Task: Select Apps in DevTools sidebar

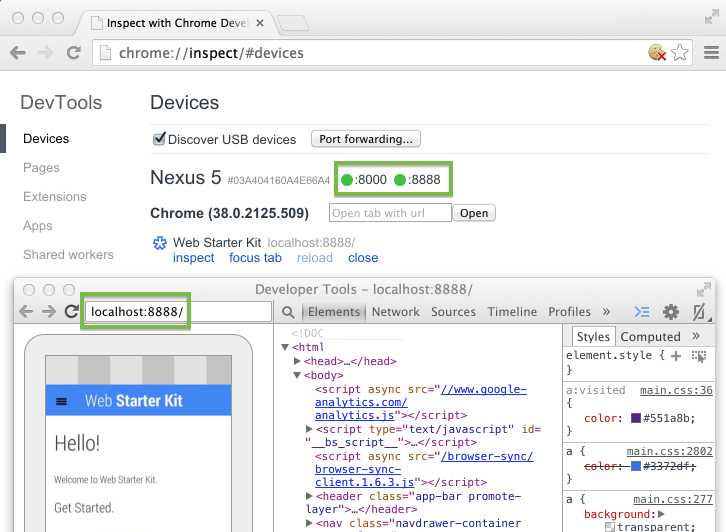Action: tap(38, 226)
